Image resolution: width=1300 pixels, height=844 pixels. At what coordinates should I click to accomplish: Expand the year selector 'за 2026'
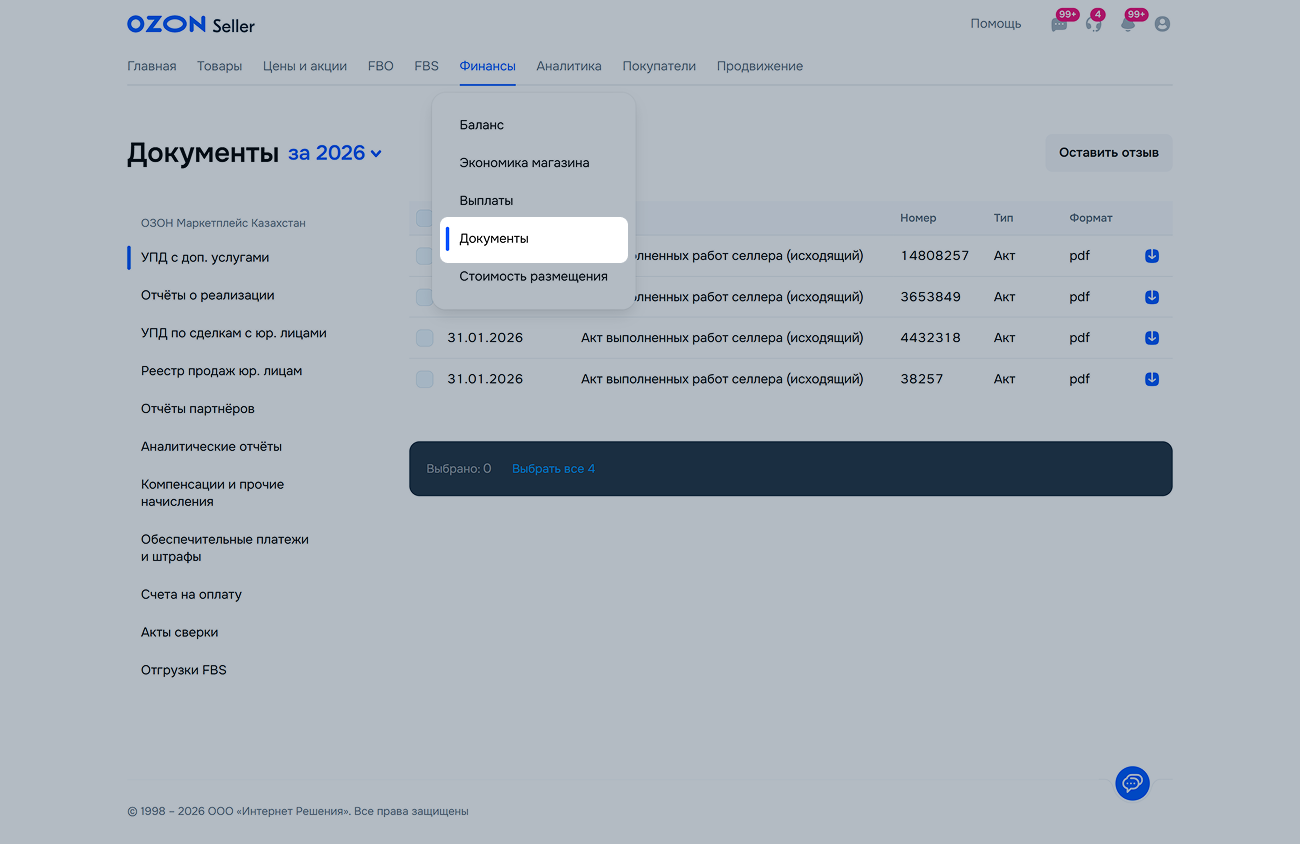tap(335, 153)
